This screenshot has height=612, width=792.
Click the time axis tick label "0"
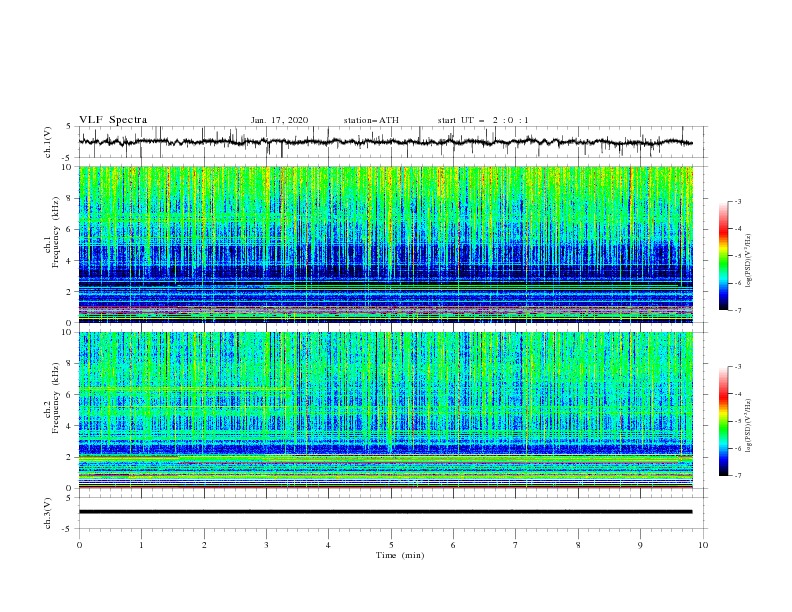pos(79,545)
